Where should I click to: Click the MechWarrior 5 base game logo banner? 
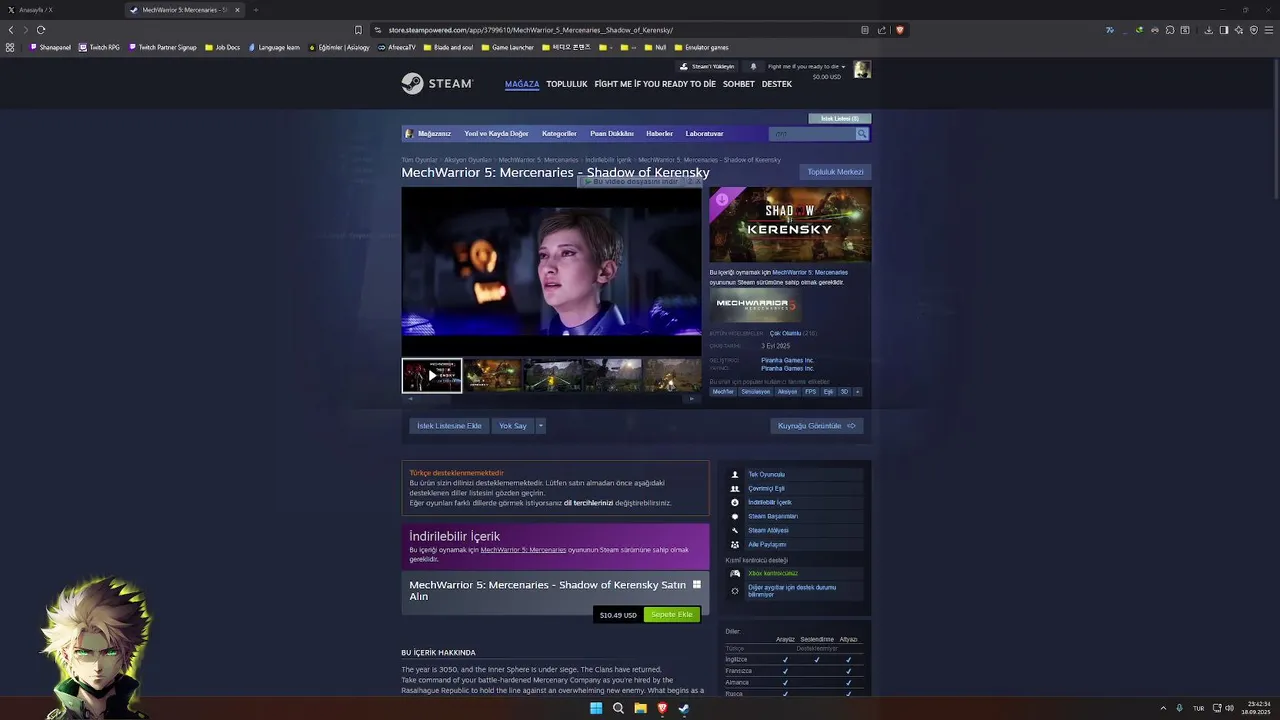[x=755, y=304]
